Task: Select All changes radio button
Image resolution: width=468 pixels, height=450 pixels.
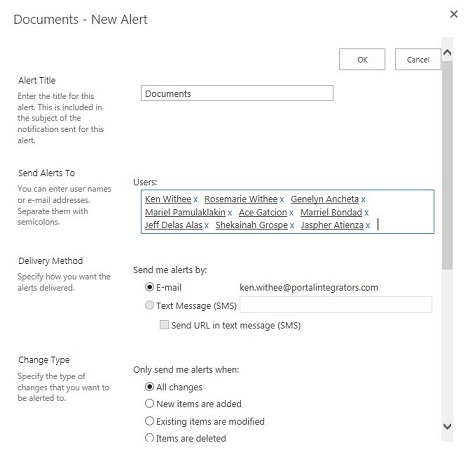Action: (149, 387)
